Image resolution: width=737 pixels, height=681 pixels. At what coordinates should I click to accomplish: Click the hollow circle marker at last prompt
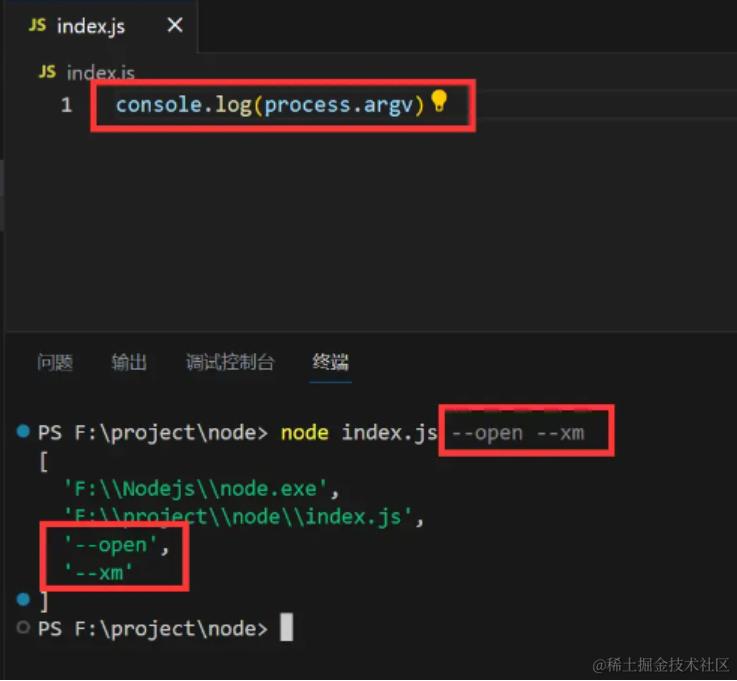(23, 627)
